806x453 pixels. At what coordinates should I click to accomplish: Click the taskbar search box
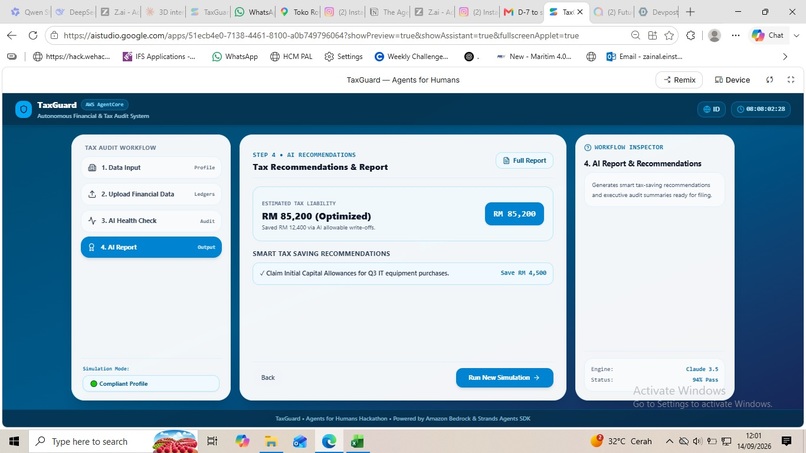click(x=113, y=441)
